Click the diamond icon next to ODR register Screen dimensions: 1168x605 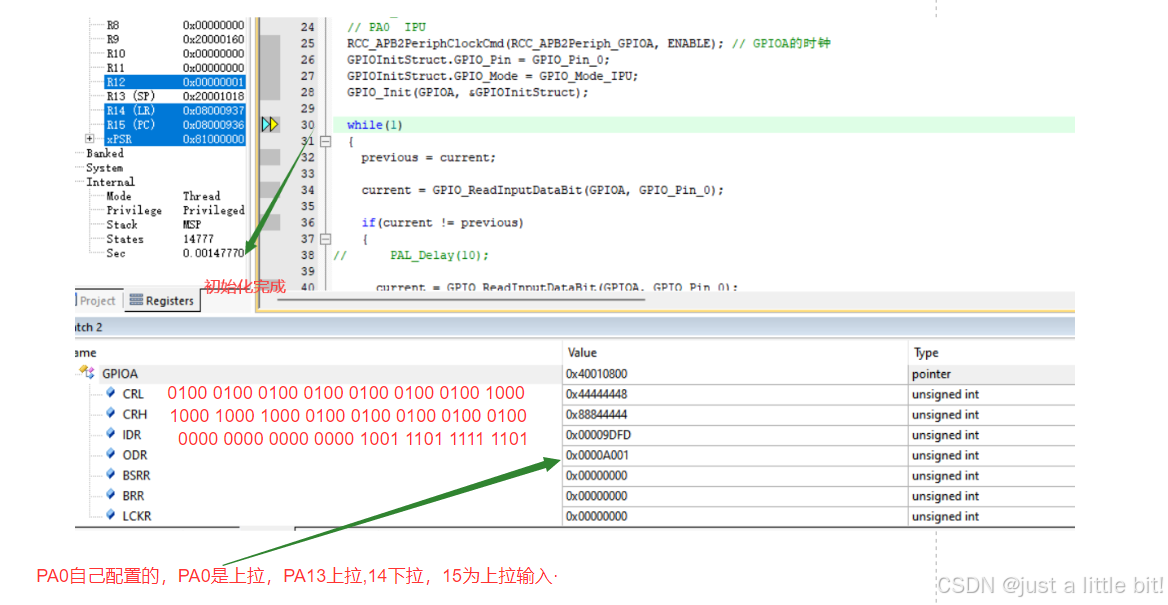[x=110, y=454]
